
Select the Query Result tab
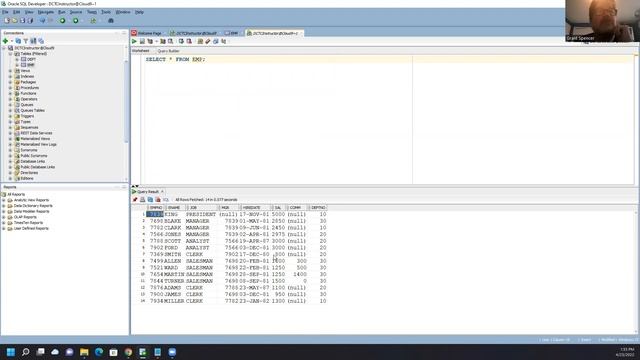pyautogui.click(x=148, y=191)
